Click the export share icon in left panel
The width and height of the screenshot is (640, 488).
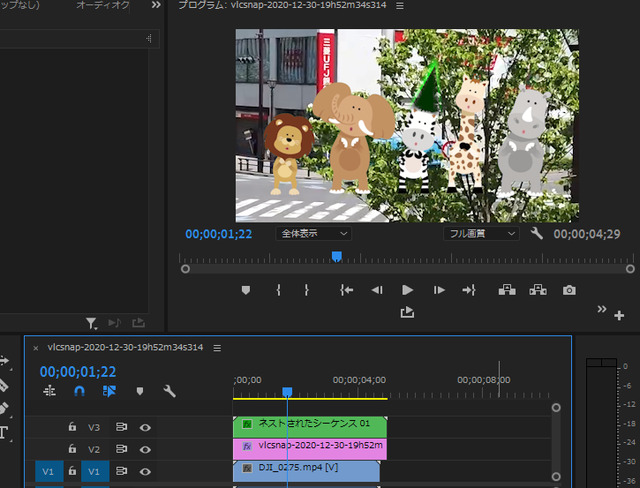coord(138,323)
